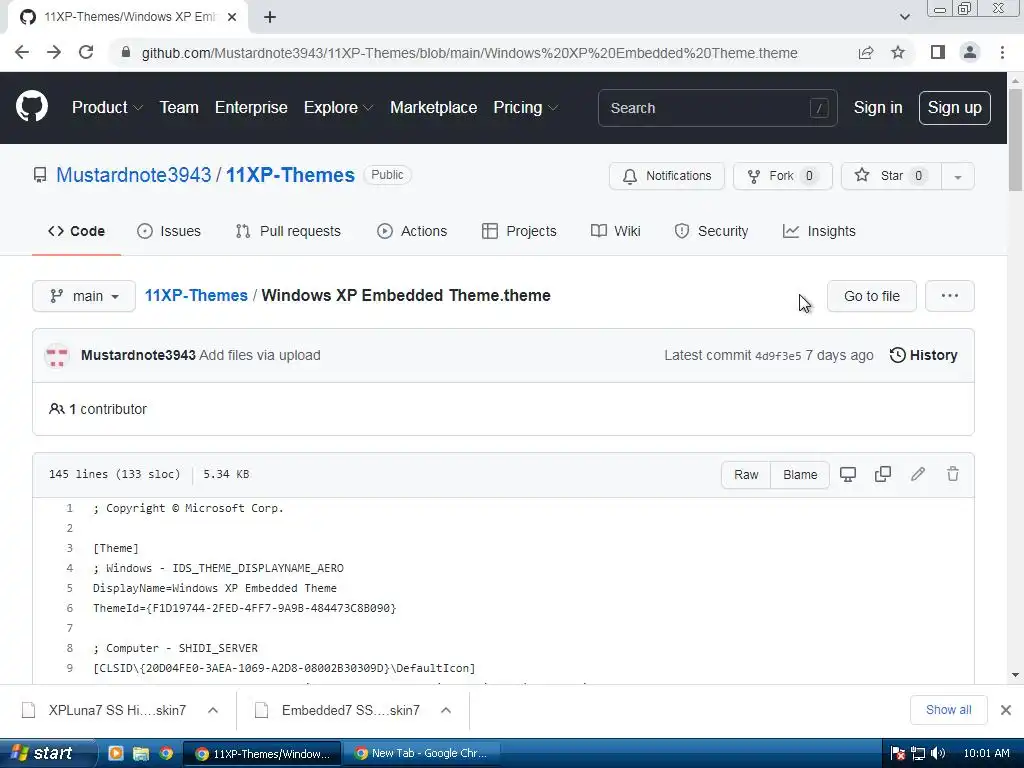Screen dimensions: 1024x768
Task: Launch Chrome from quick launch icon
Action: coord(166,754)
